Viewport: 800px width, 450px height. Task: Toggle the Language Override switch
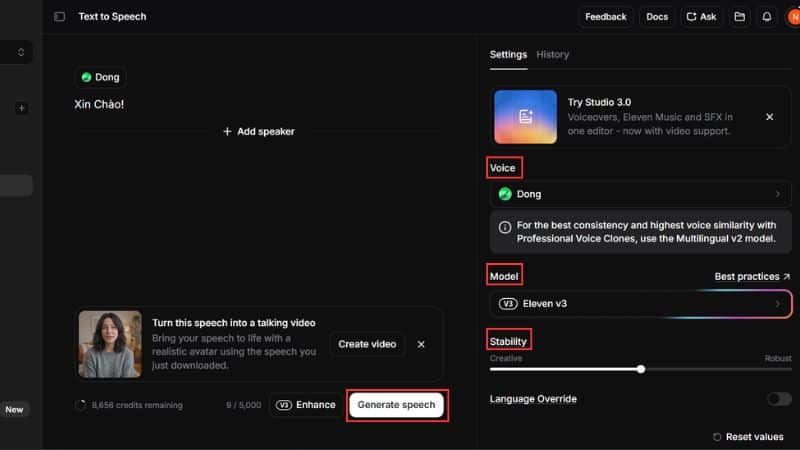[x=778, y=399]
